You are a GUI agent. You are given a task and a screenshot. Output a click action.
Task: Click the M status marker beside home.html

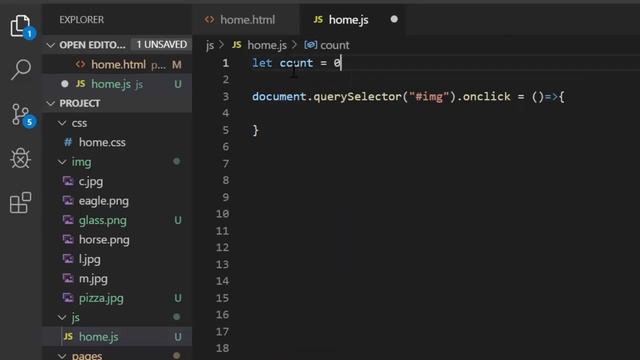(177, 64)
